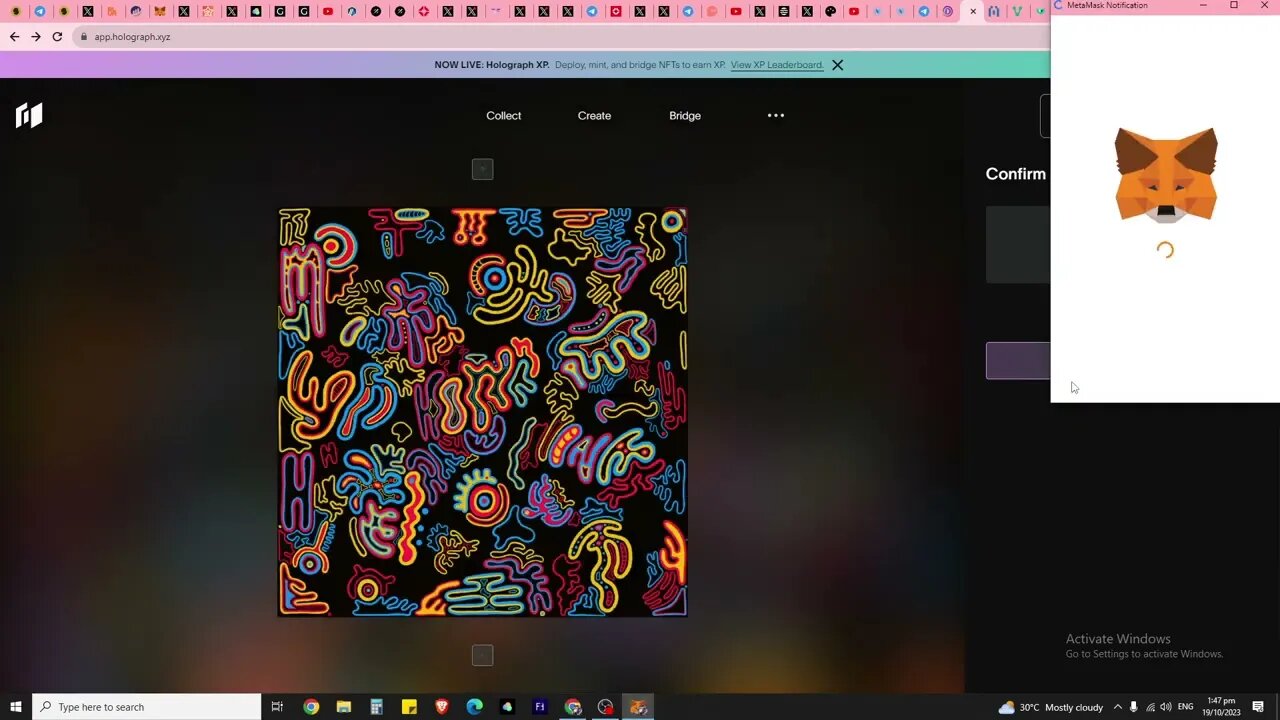
Task: Switch the ENG input language
Action: tap(1186, 707)
